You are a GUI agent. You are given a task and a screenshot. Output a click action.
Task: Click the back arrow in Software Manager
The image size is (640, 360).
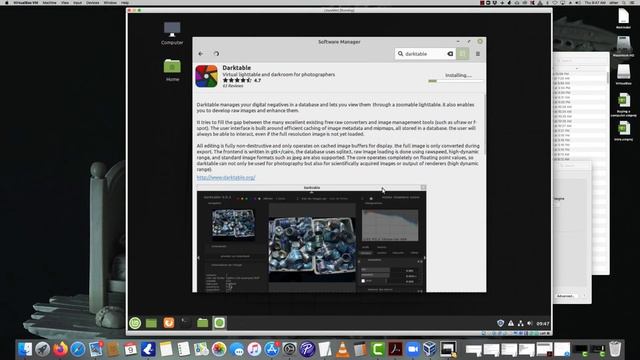201,54
